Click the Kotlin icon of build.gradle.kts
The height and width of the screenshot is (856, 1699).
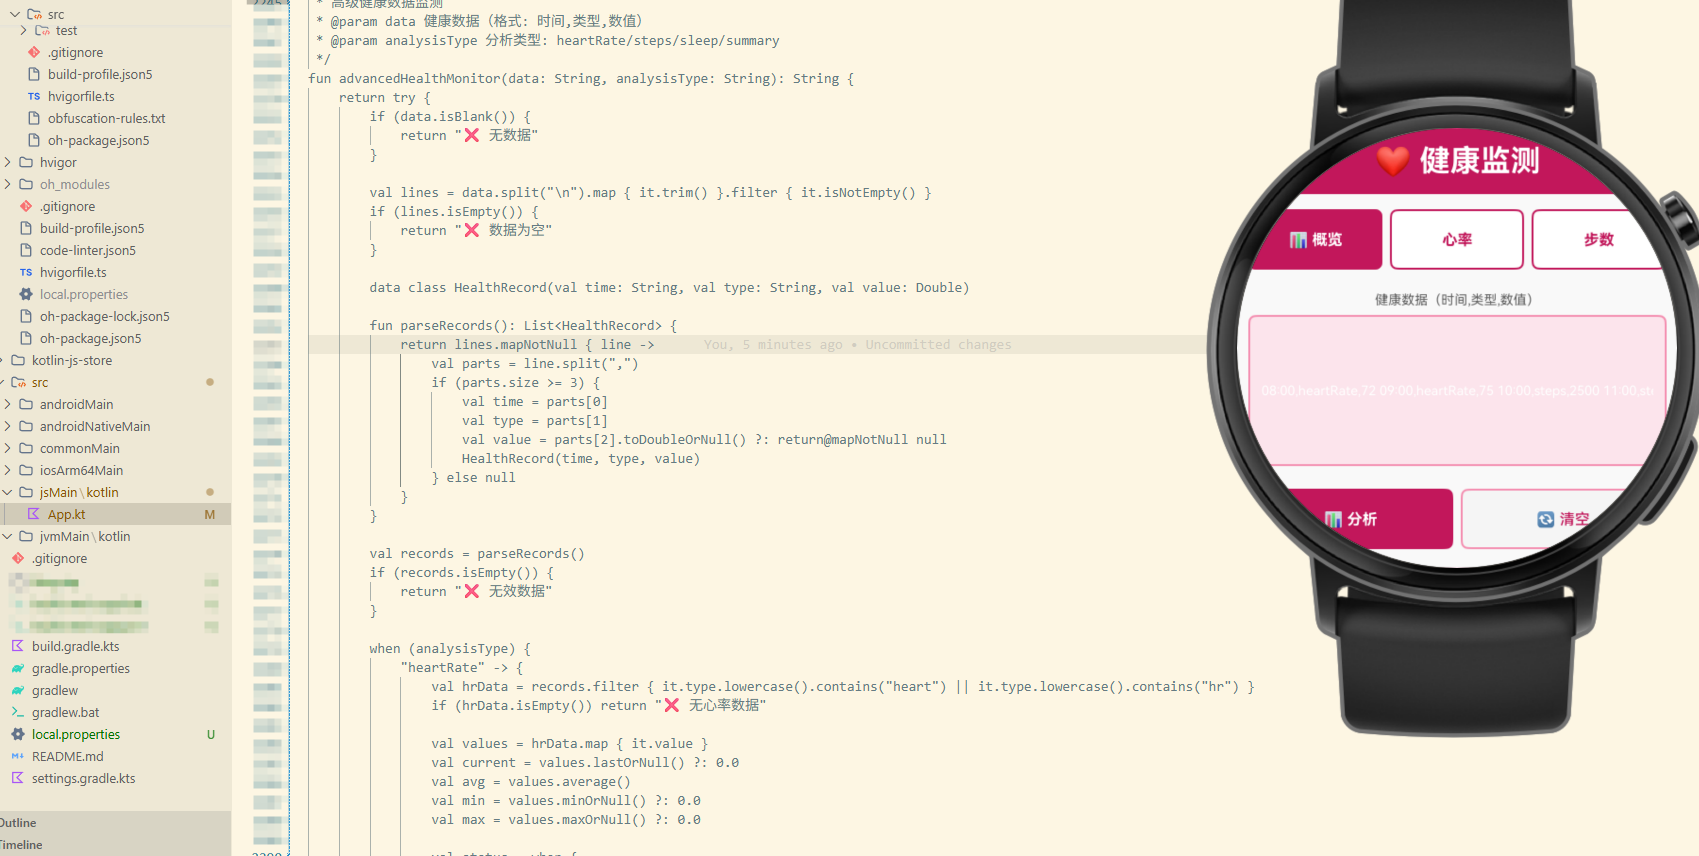pyautogui.click(x=18, y=647)
